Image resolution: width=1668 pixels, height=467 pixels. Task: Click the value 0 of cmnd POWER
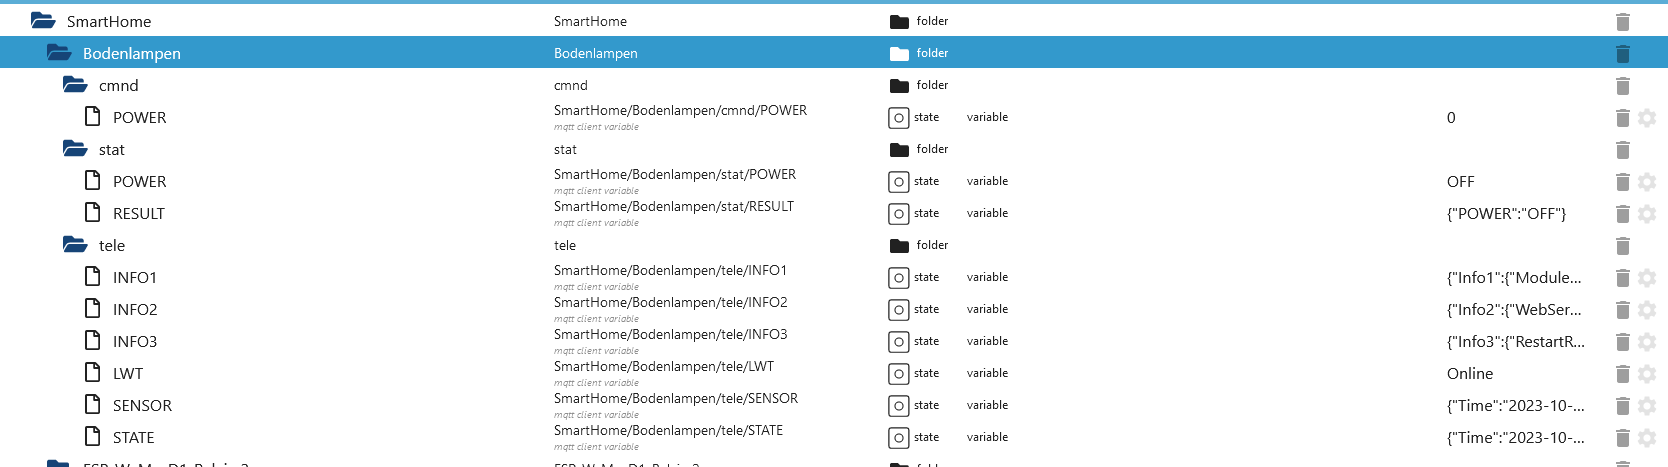click(1451, 118)
